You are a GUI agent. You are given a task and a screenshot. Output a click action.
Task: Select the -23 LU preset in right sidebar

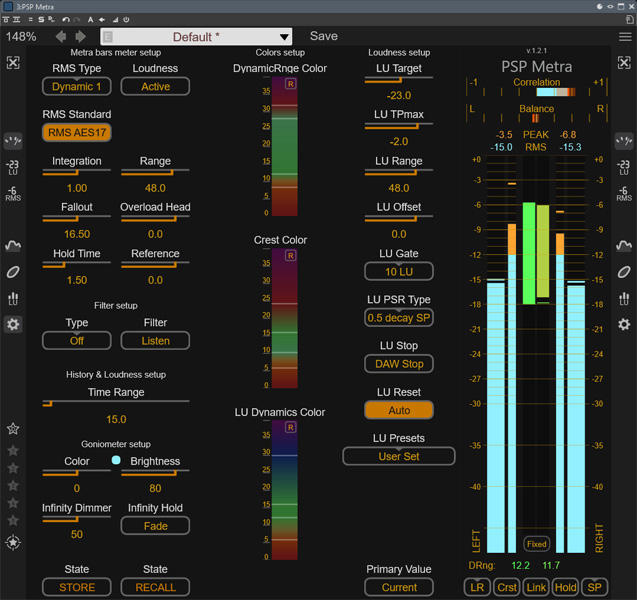tap(624, 168)
